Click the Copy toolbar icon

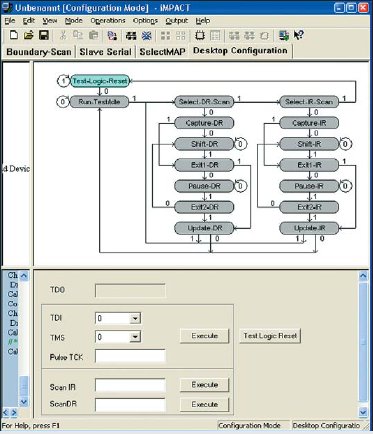coord(78,35)
